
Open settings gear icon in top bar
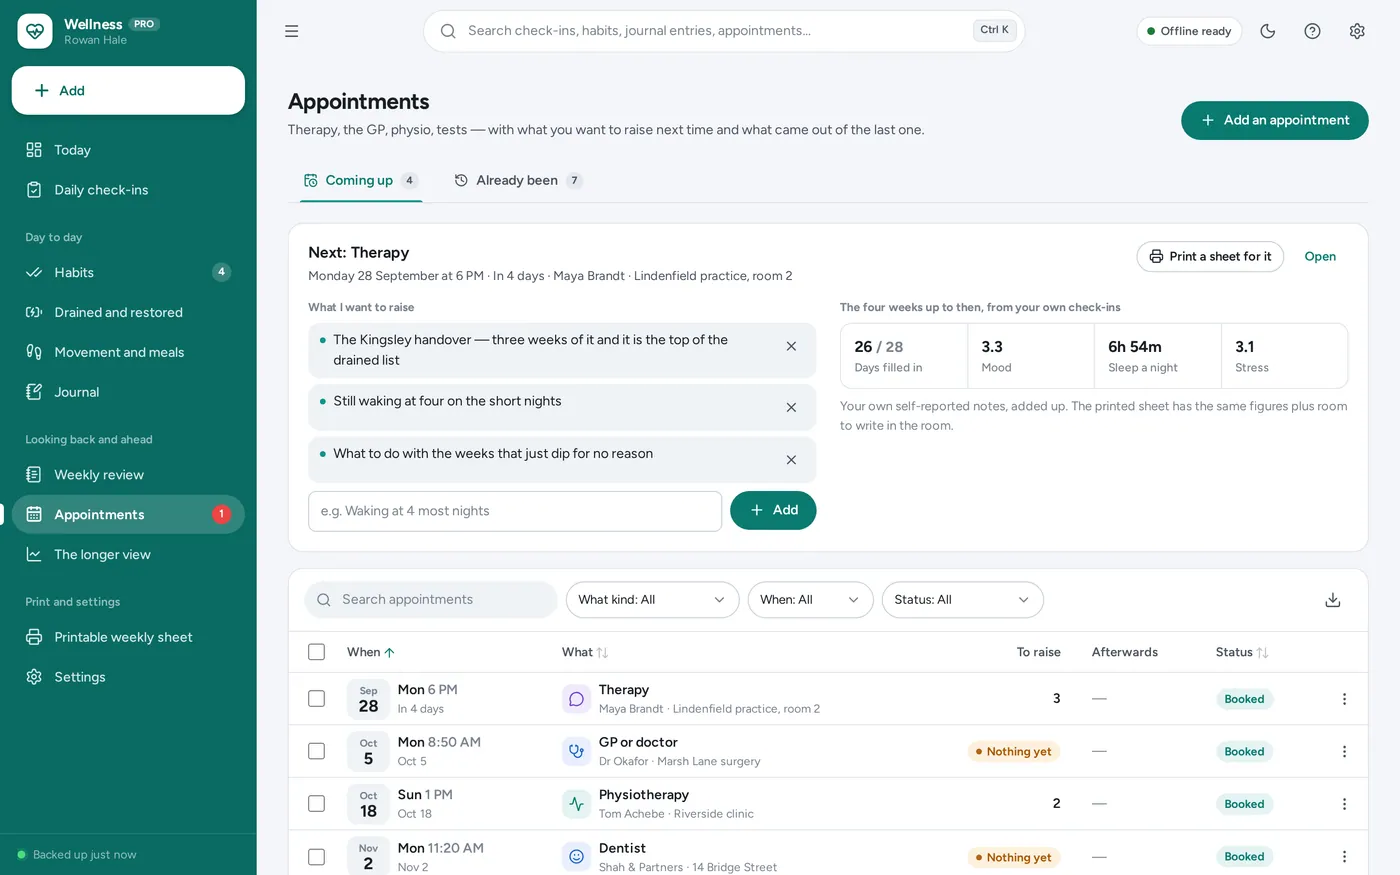point(1357,31)
